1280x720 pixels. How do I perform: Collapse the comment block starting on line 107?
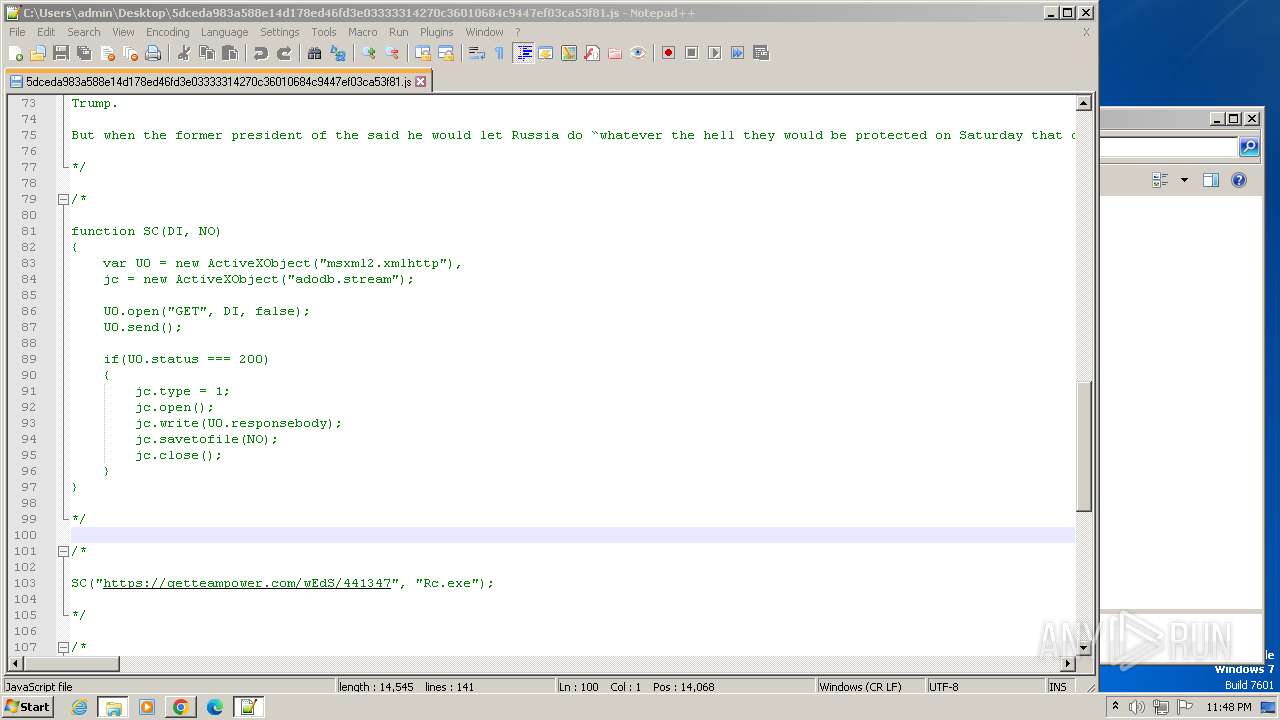pos(63,647)
